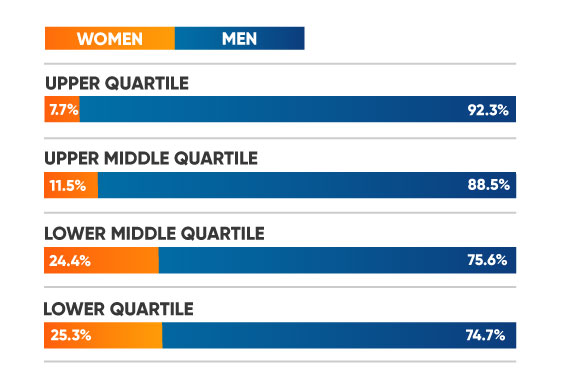Click the blue Lower Quartile bar middle

click(339, 335)
